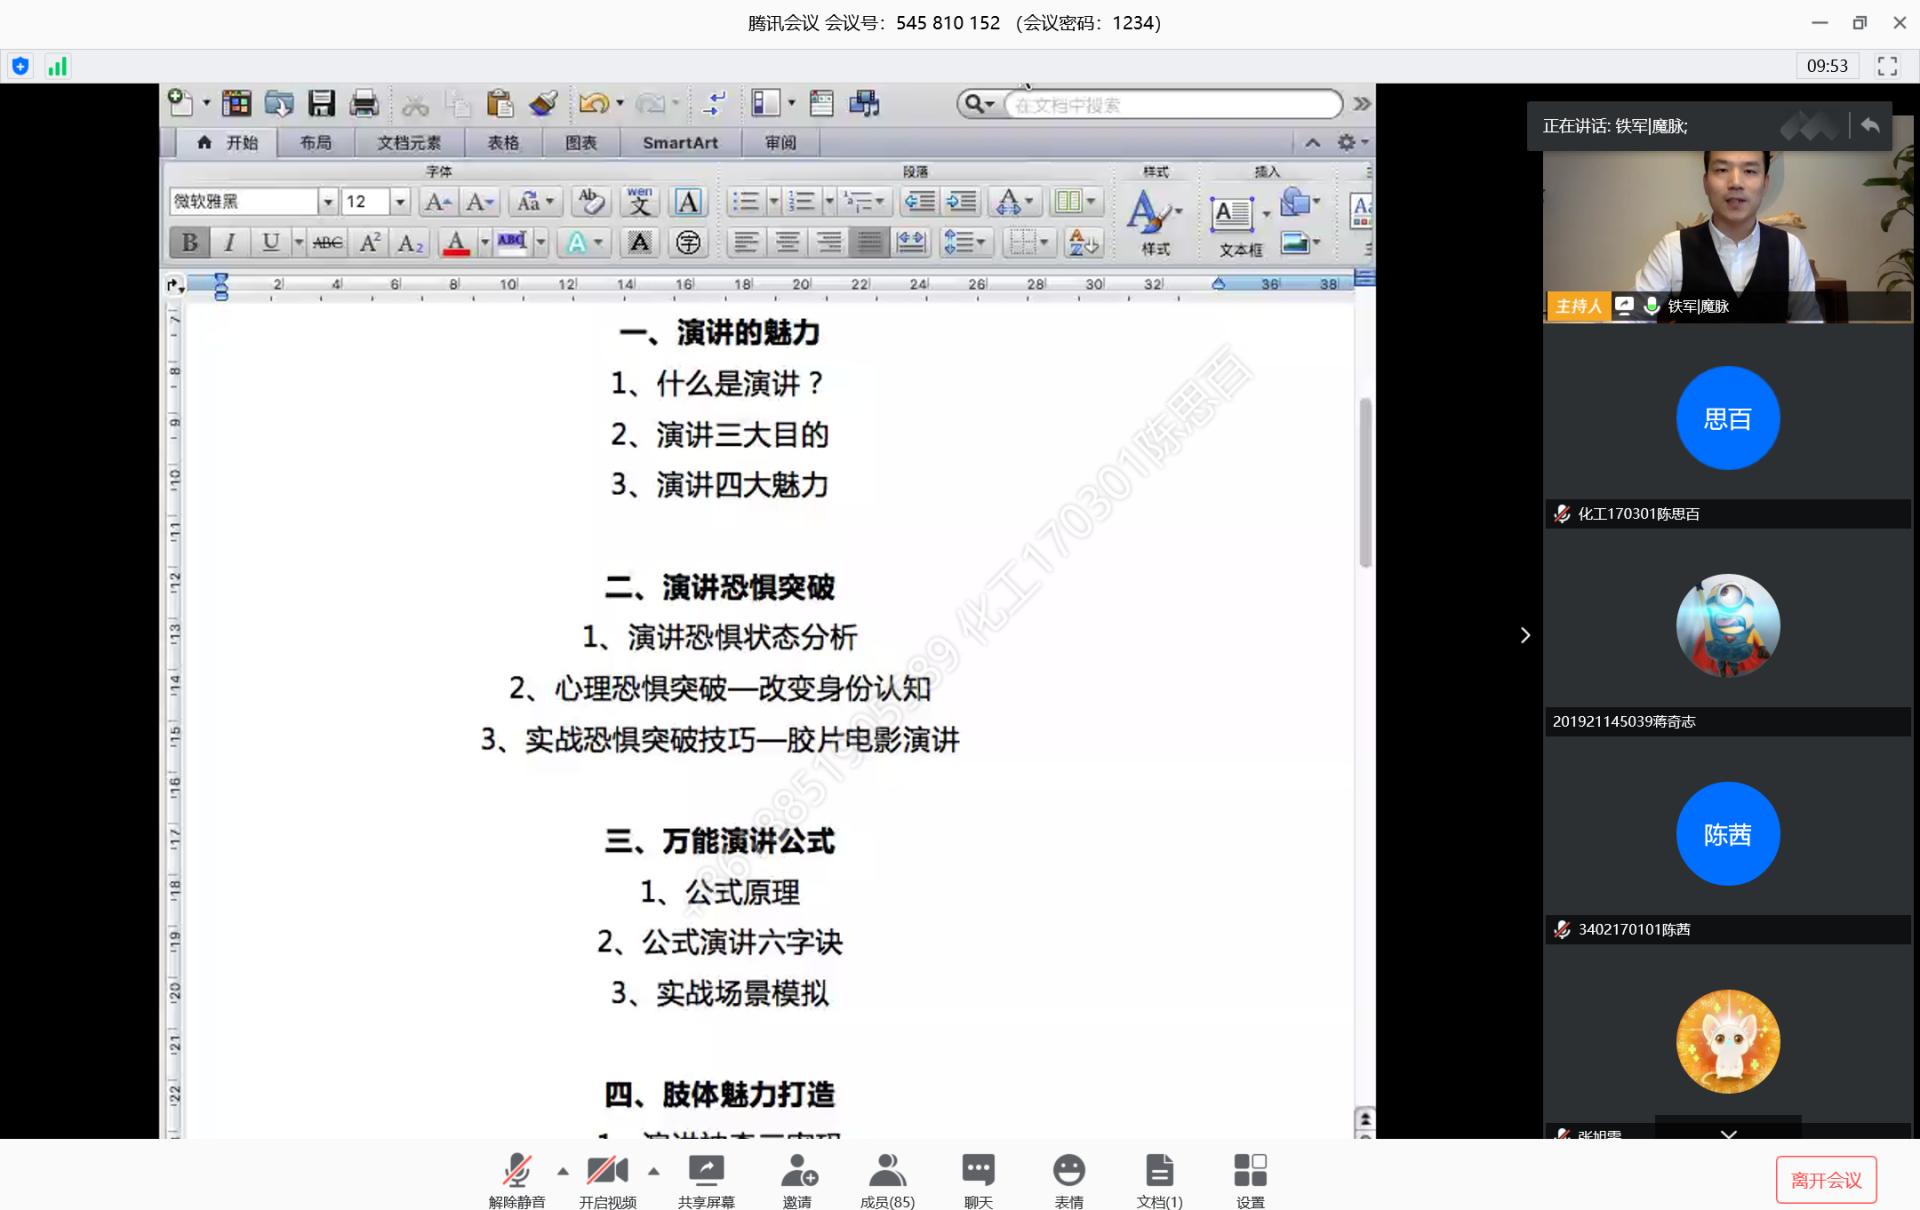The height and width of the screenshot is (1210, 1920).
Task: Collapse the bottom participant list arrow
Action: 1728,1134
